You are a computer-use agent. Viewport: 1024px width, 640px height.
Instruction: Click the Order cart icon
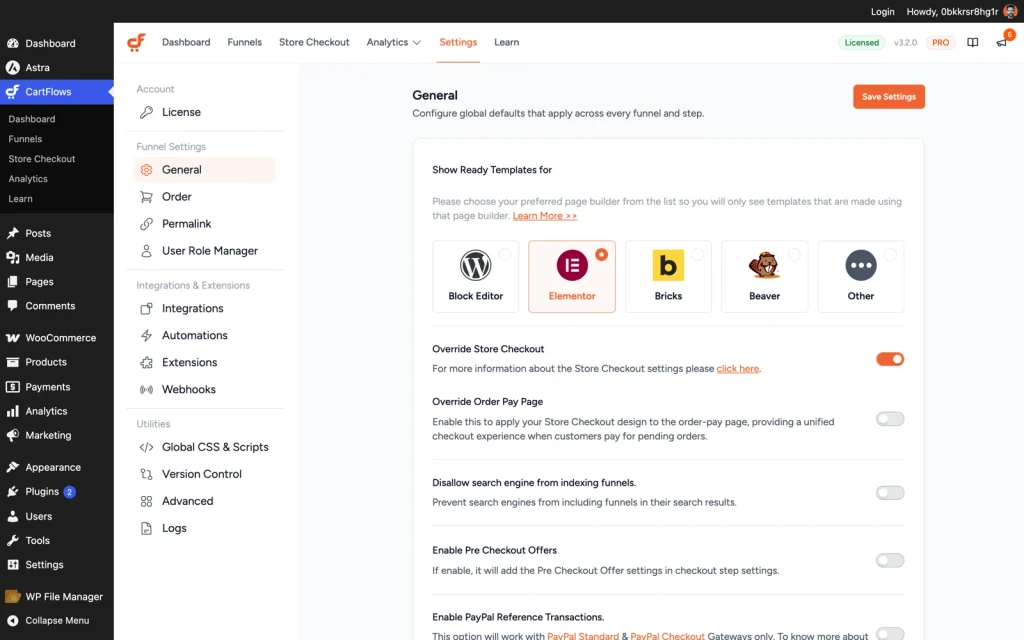pos(146,197)
